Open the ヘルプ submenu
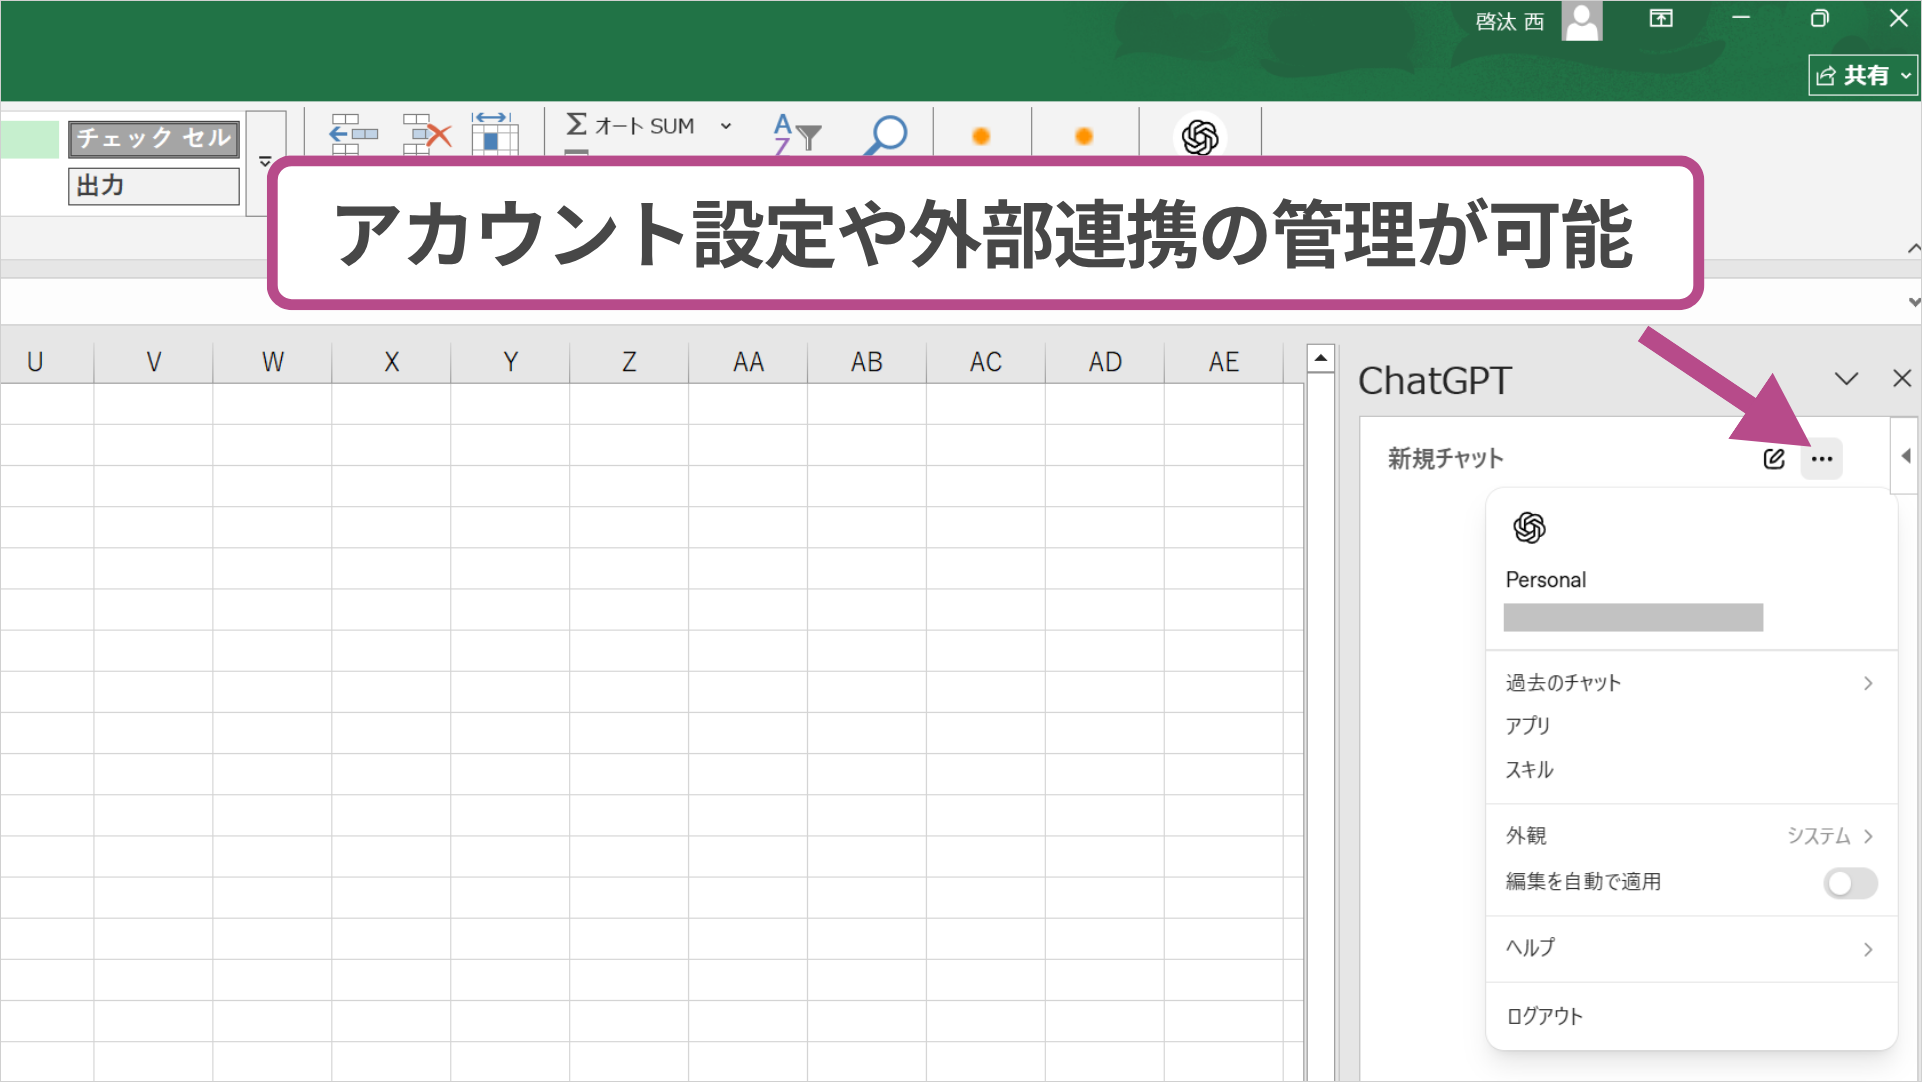Viewport: 1922px width, 1082px height. (1690, 948)
